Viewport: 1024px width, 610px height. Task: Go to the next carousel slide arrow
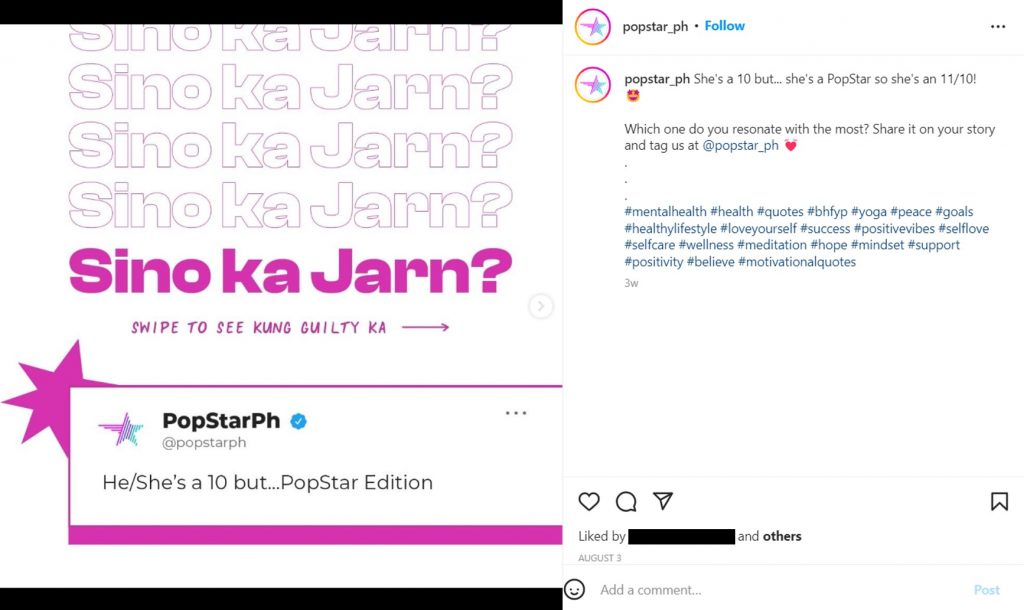coord(540,306)
